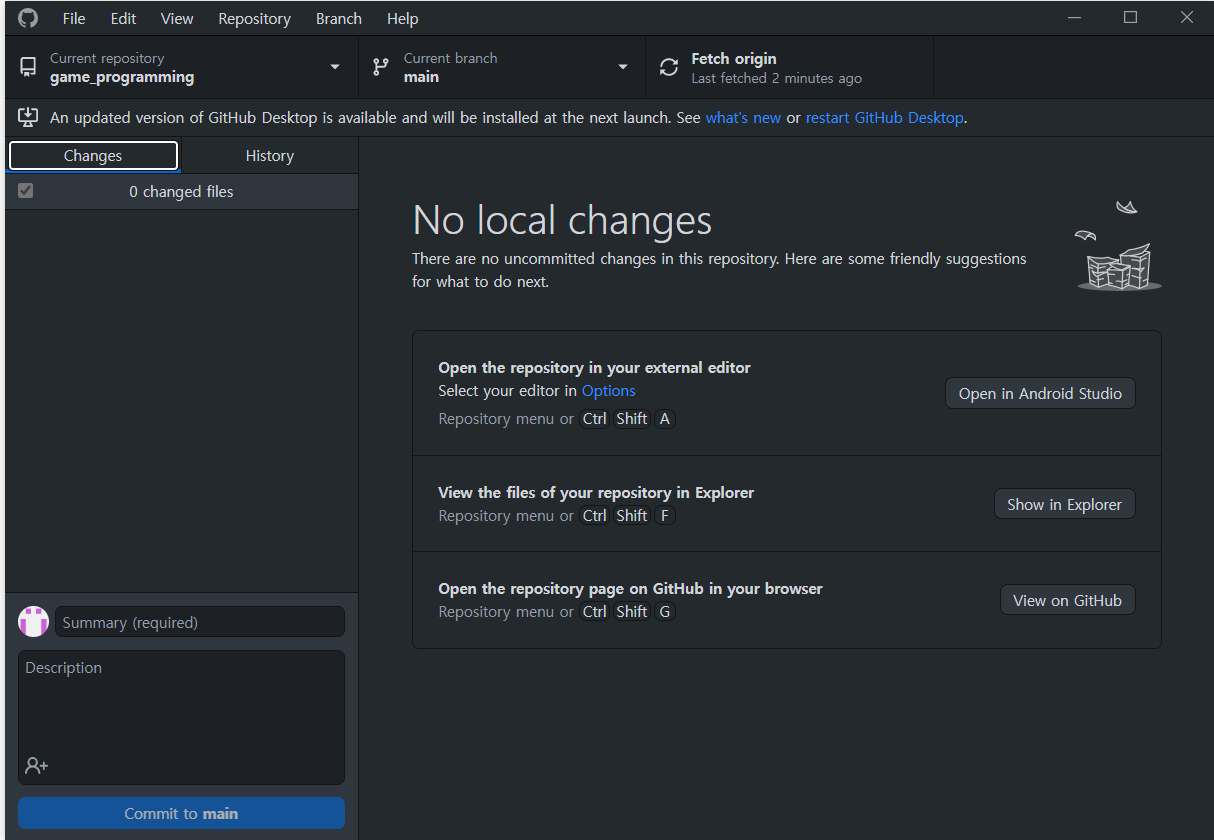1214x840 pixels.
Task: Click Show in Explorer button
Action: (x=1064, y=504)
